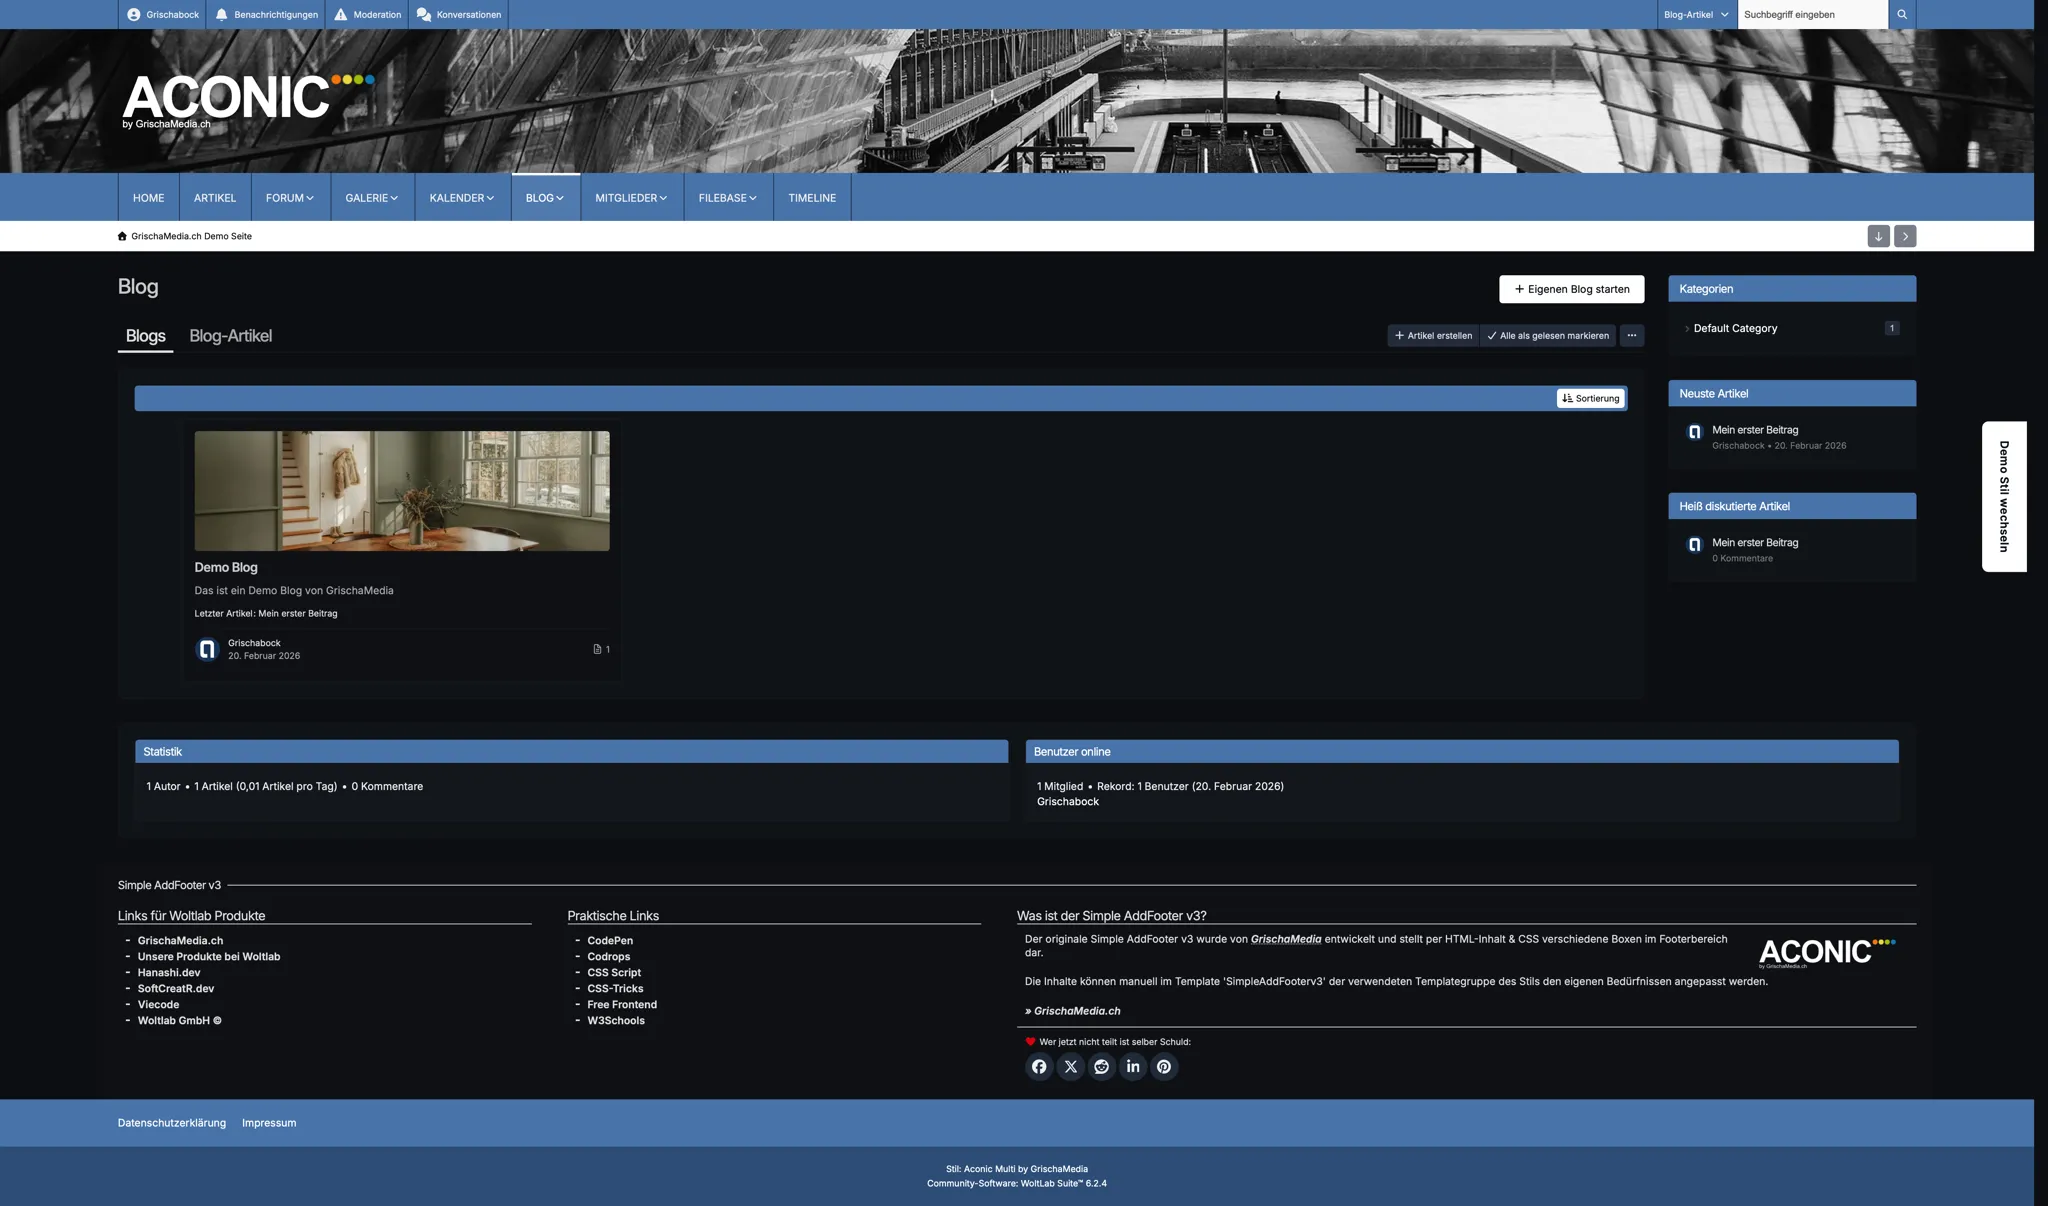Open Hanashi.dev link

(x=169, y=973)
